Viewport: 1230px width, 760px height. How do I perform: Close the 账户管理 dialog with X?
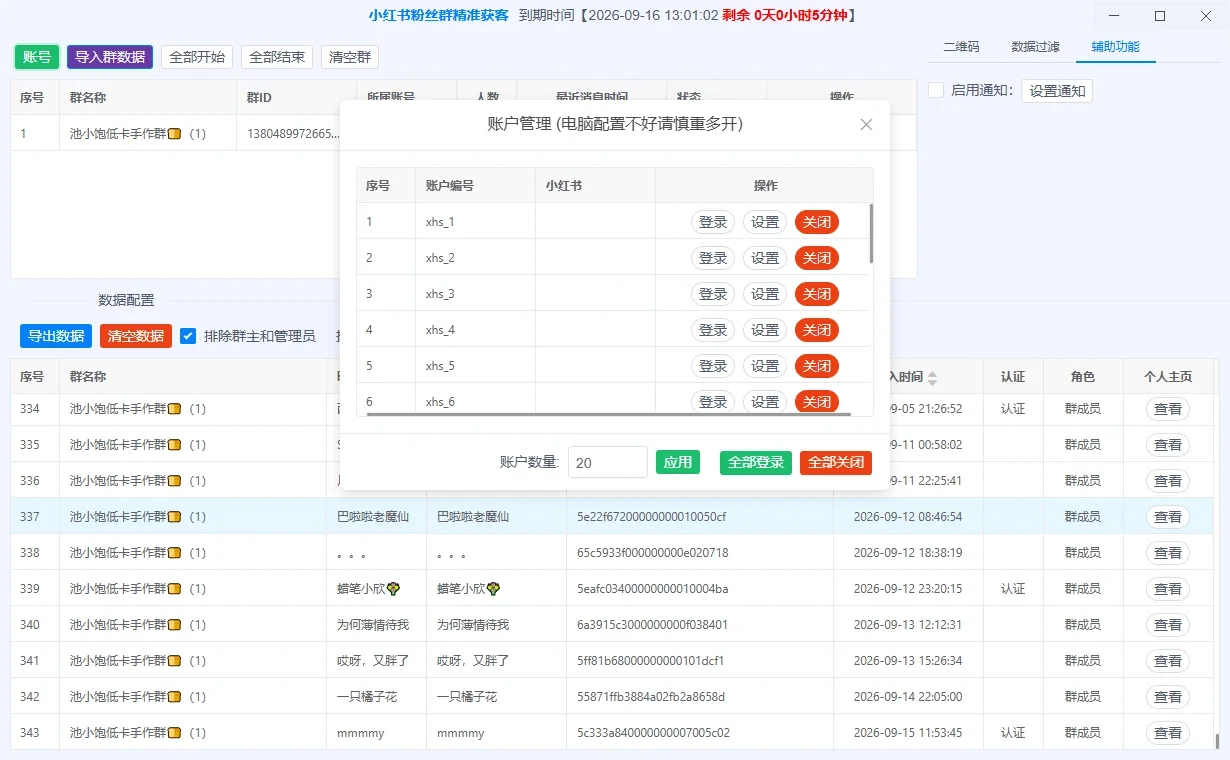[866, 124]
